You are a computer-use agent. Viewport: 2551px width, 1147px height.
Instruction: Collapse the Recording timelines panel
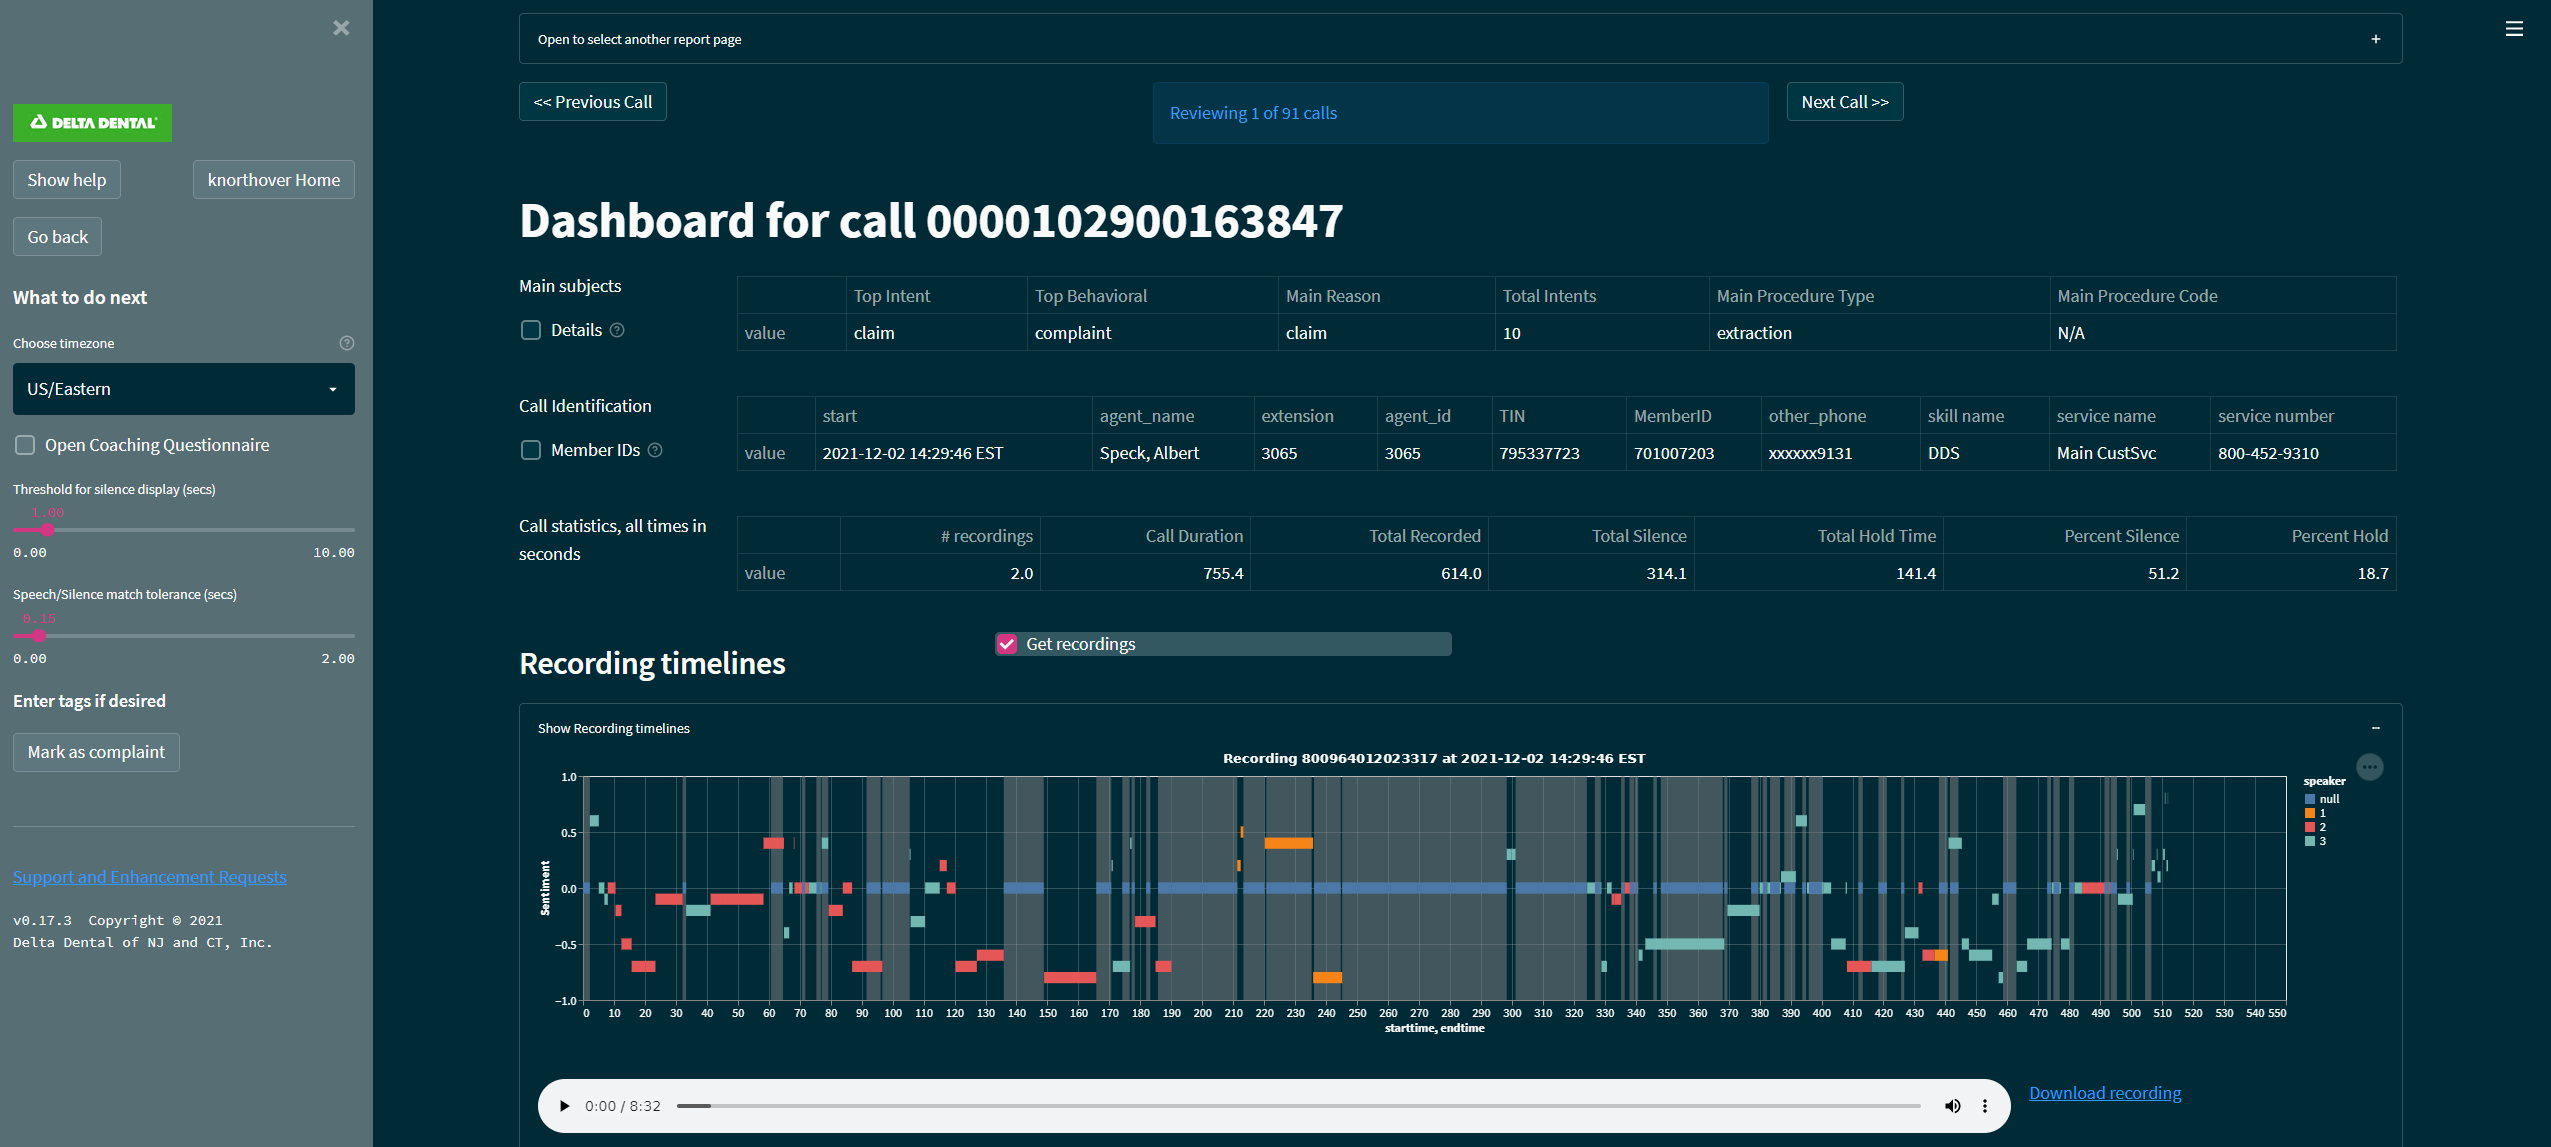(2376, 727)
